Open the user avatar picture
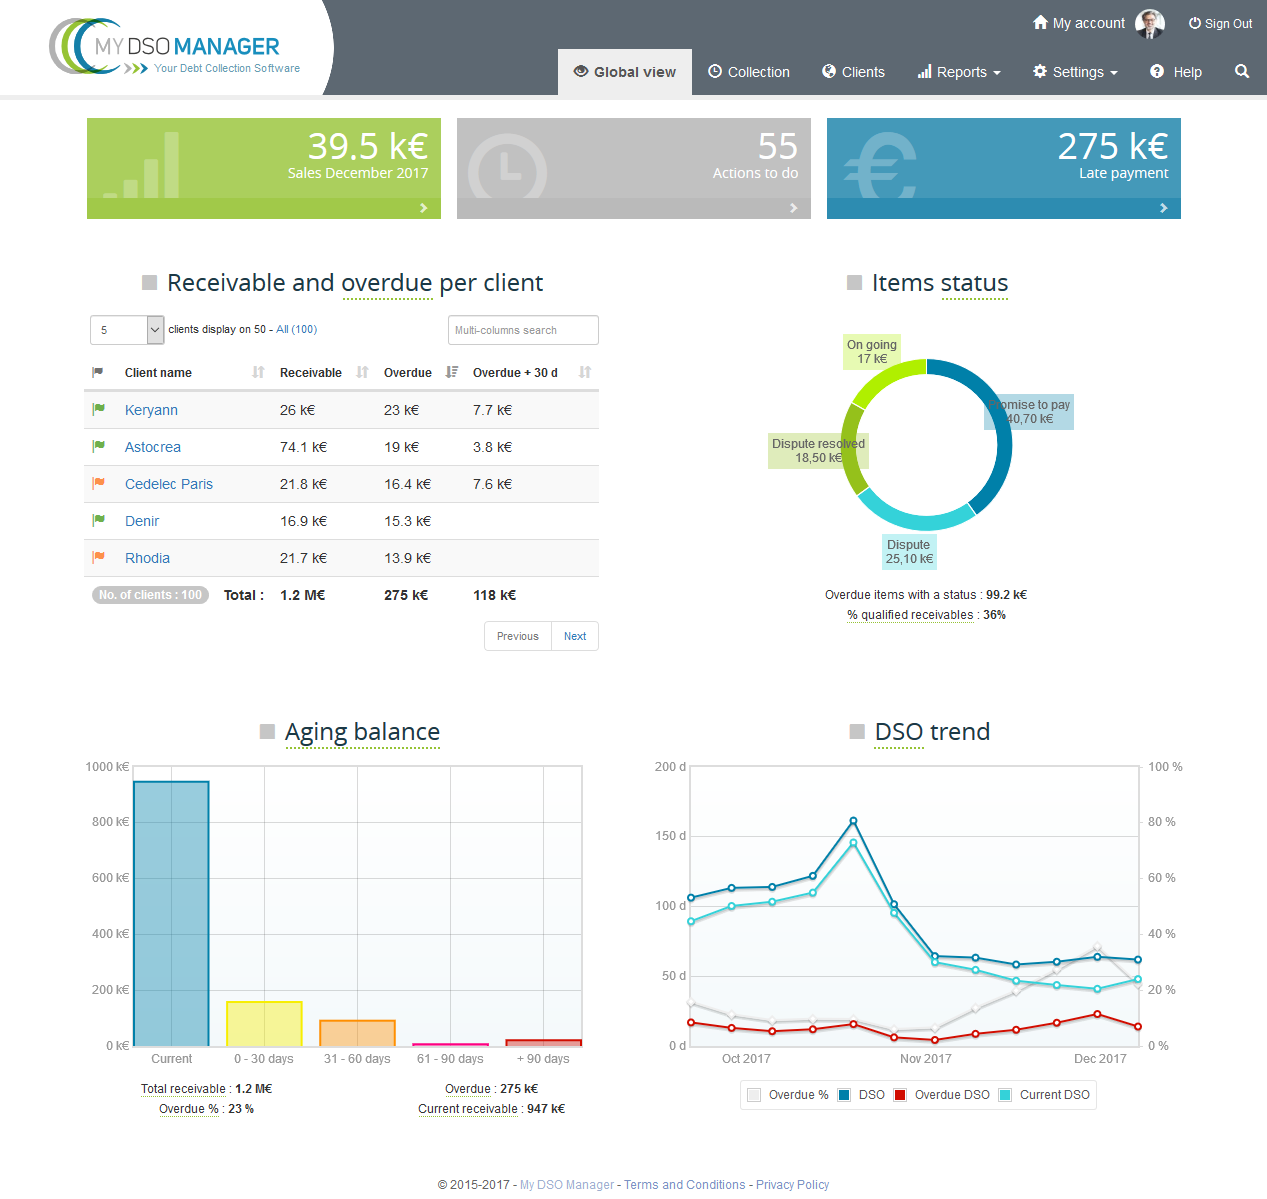The height and width of the screenshot is (1199, 1267). (x=1150, y=24)
